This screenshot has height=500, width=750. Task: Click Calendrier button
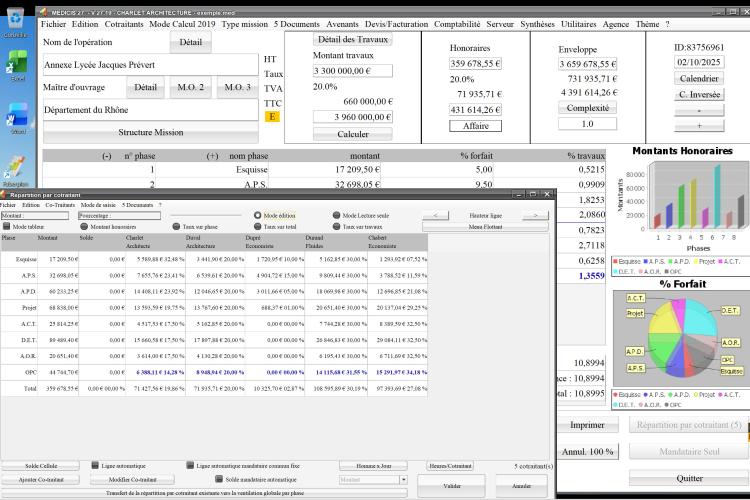pyautogui.click(x=699, y=78)
